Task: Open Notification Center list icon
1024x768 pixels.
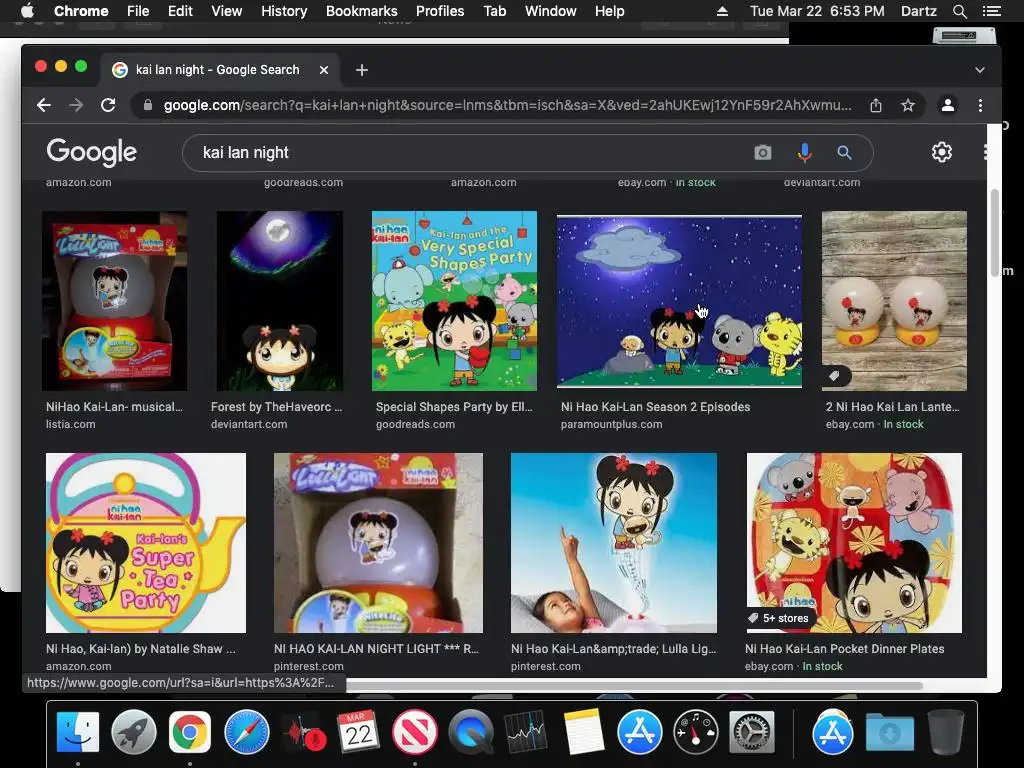Action: (x=991, y=11)
